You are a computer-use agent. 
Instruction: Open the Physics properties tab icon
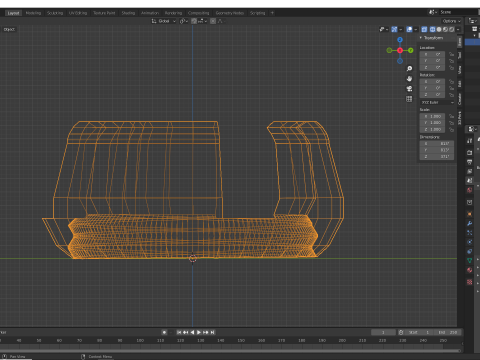coord(470,242)
